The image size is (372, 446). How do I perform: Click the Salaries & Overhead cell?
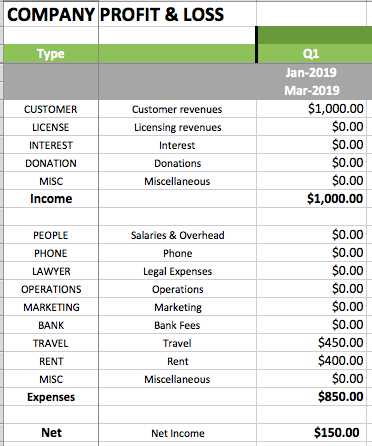coord(177,235)
